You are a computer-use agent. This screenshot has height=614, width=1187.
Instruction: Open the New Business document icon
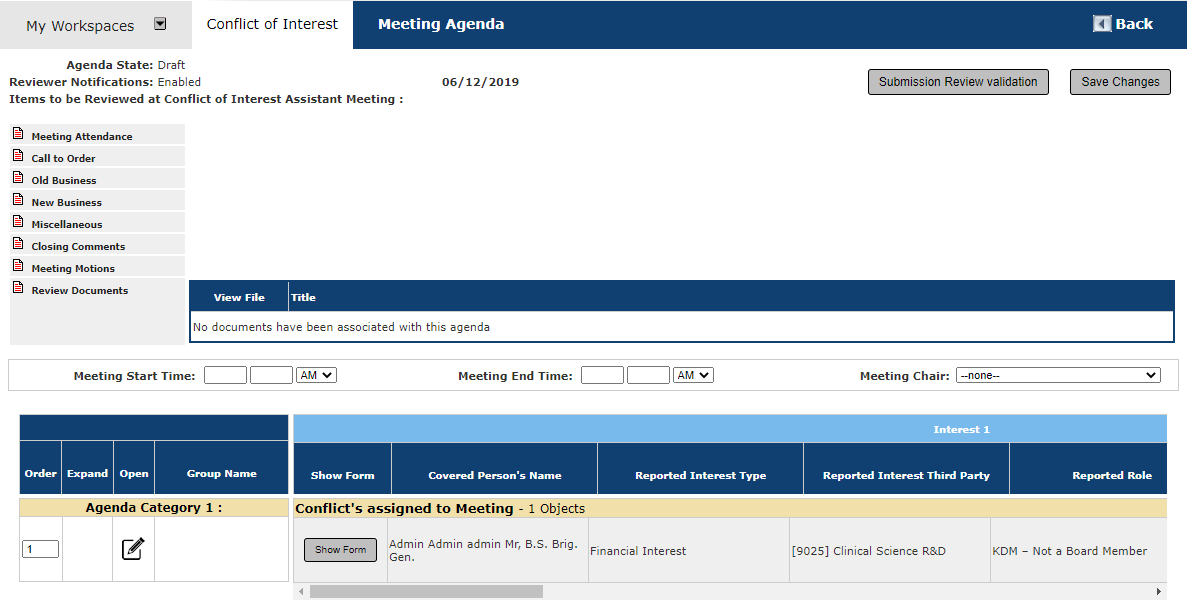[x=18, y=200]
